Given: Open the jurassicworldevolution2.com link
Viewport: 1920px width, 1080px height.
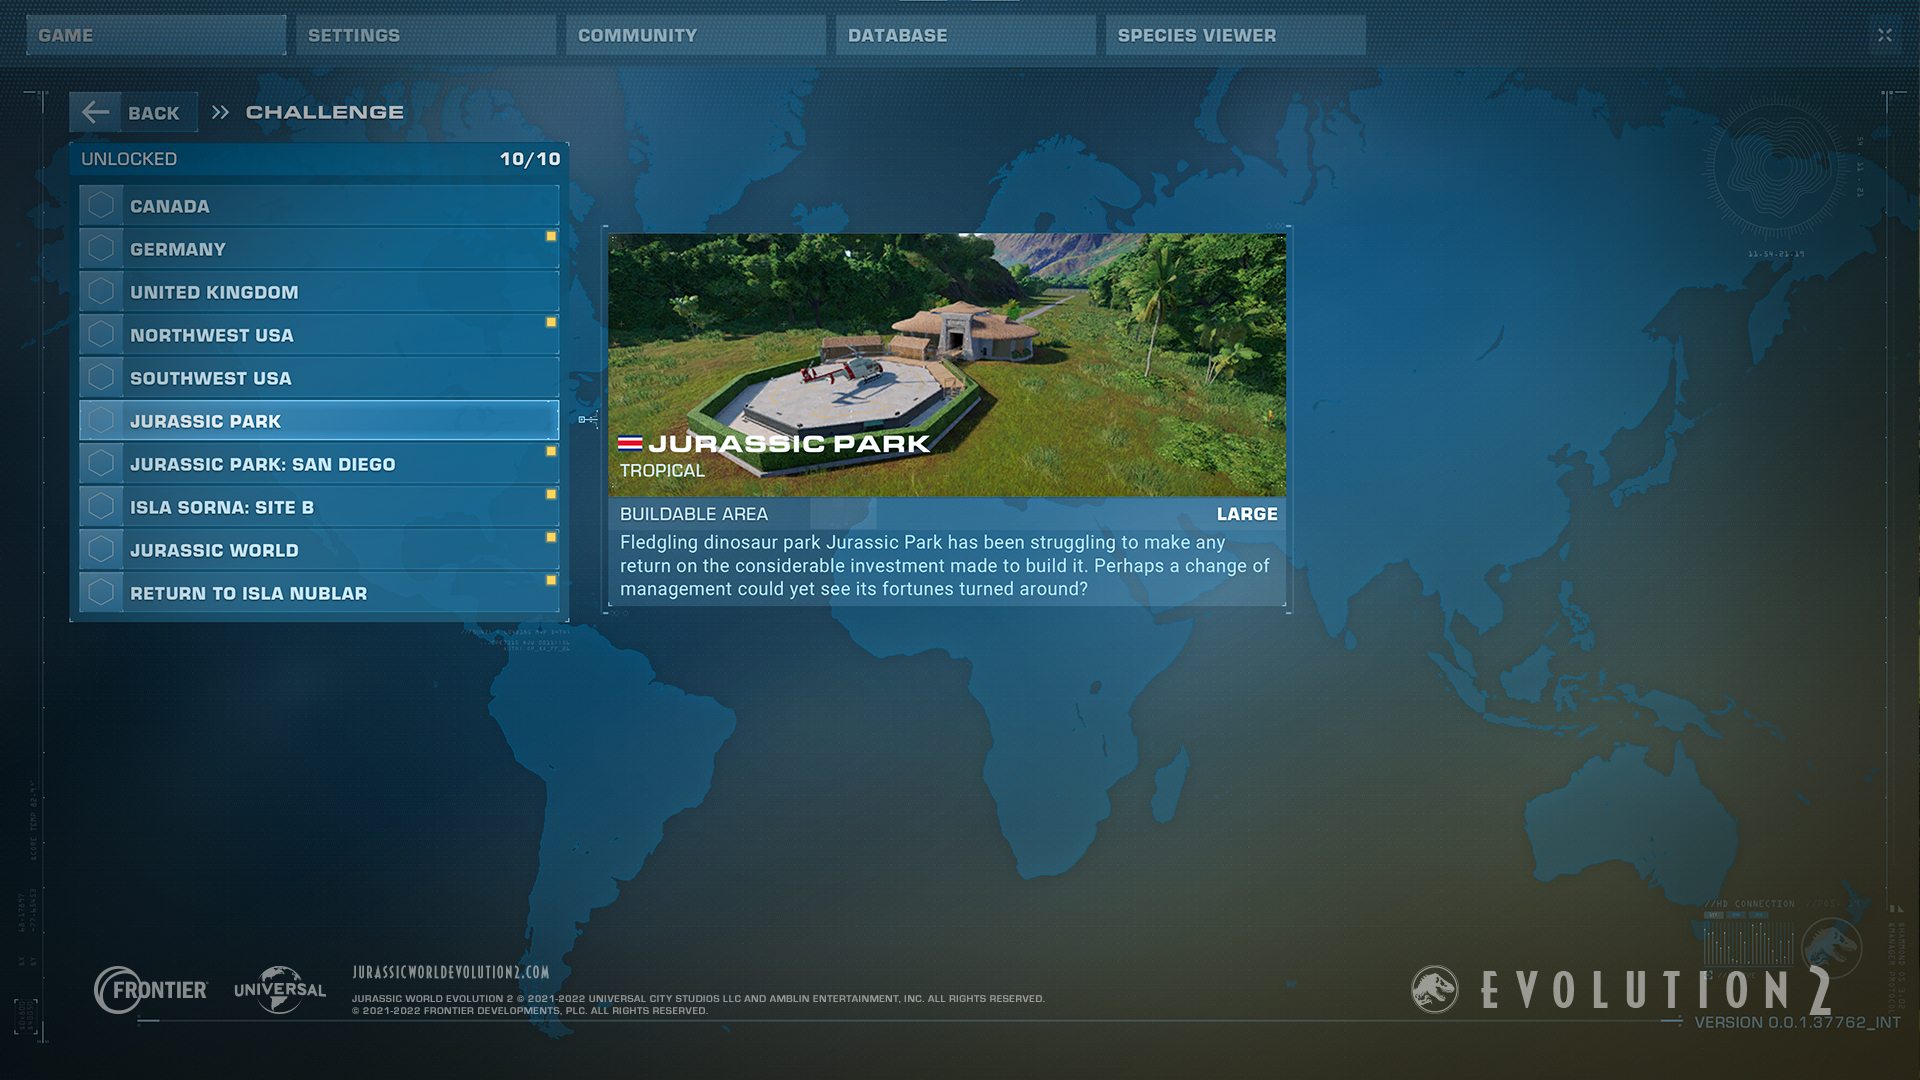Looking at the screenshot, I should 451,972.
